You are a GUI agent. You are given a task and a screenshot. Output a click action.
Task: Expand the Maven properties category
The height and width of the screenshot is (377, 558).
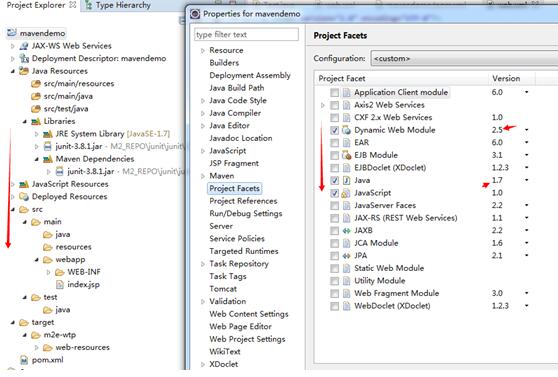(x=203, y=176)
